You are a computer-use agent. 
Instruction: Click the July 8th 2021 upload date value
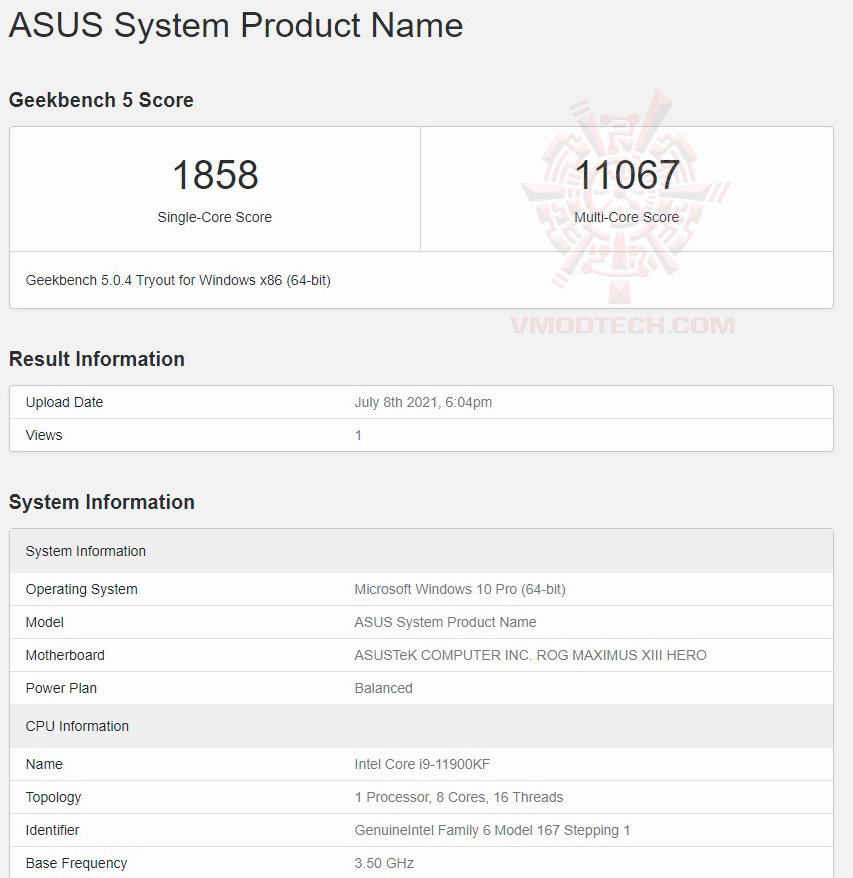[423, 402]
